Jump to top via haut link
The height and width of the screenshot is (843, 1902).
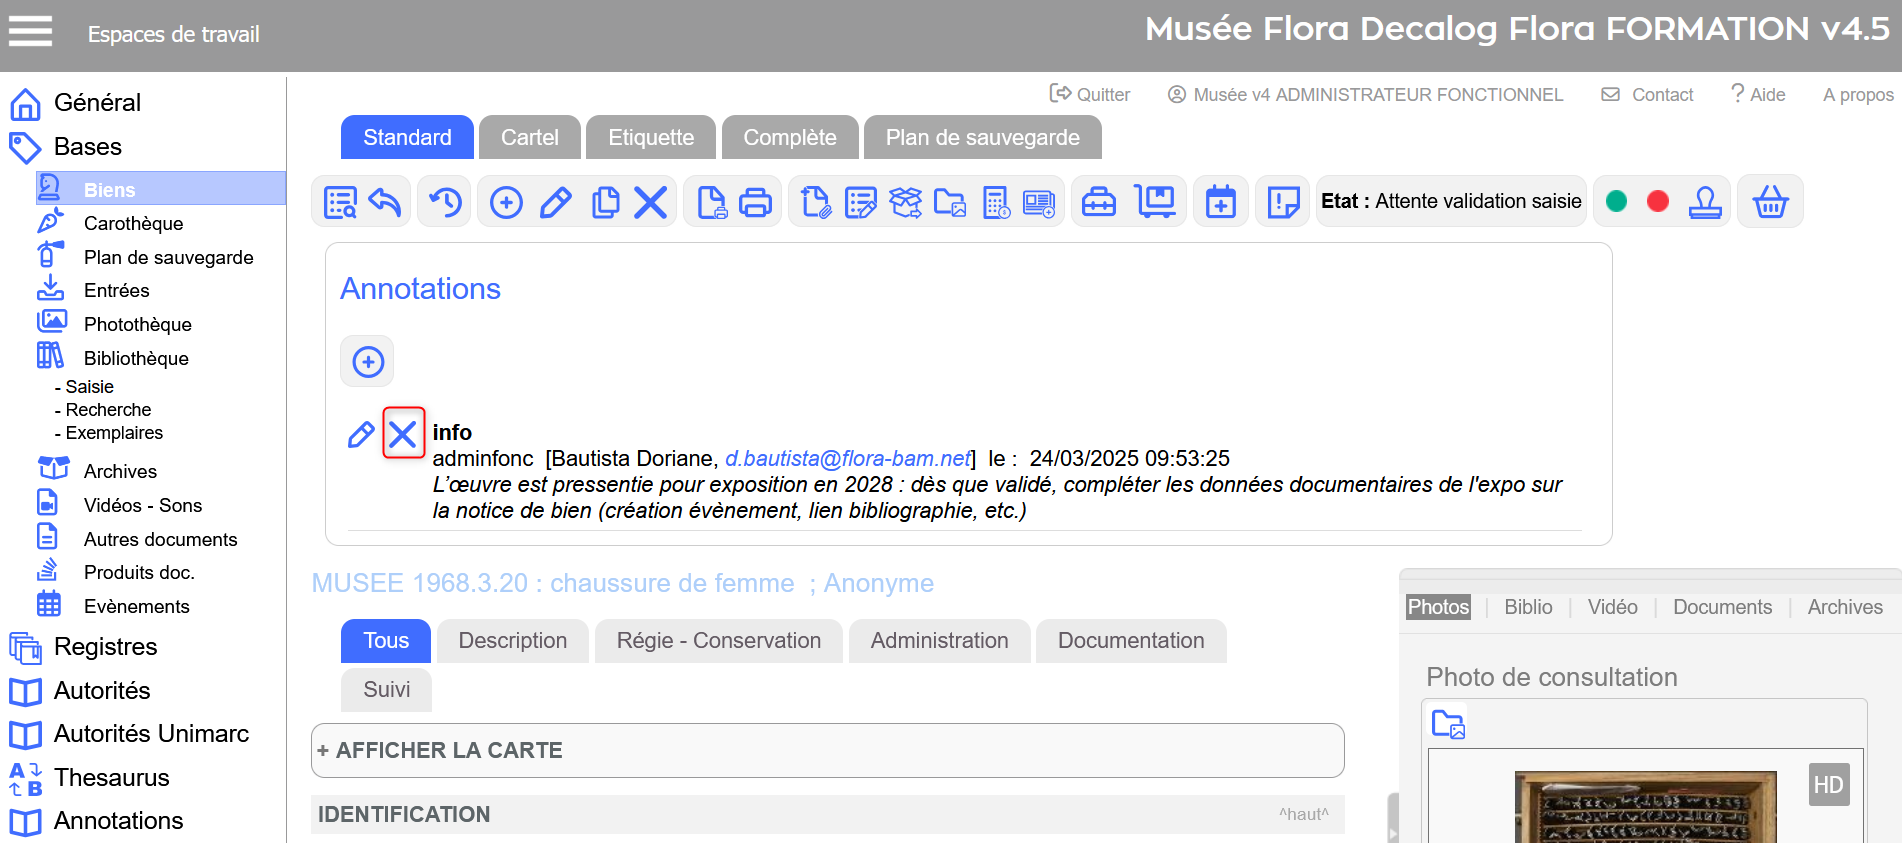pos(1303,814)
